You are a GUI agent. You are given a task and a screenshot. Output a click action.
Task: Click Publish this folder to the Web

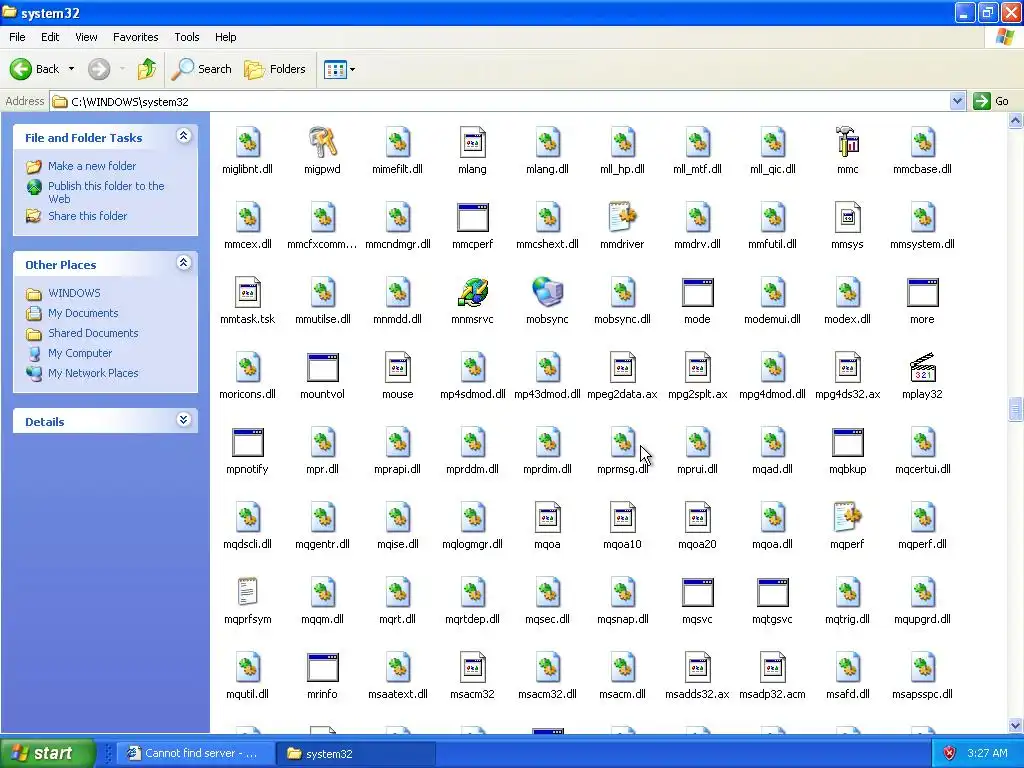106,192
